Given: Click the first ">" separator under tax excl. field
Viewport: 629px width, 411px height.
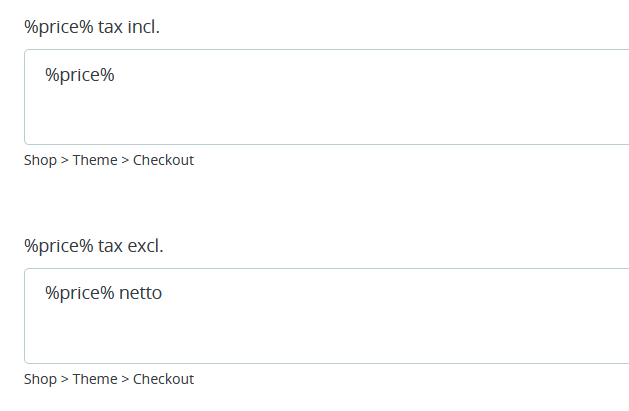Looking at the screenshot, I should pos(65,379).
